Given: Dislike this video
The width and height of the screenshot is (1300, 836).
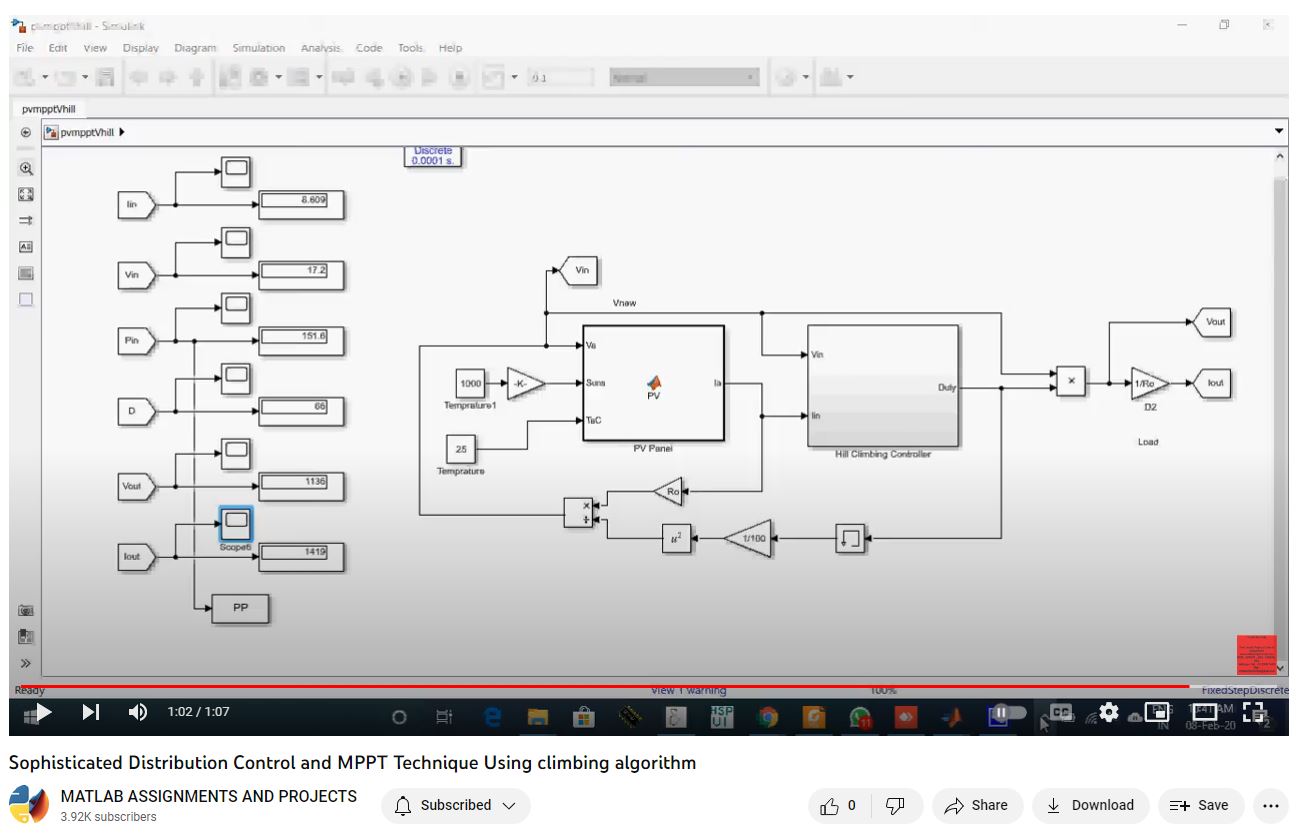Looking at the screenshot, I should point(896,805).
